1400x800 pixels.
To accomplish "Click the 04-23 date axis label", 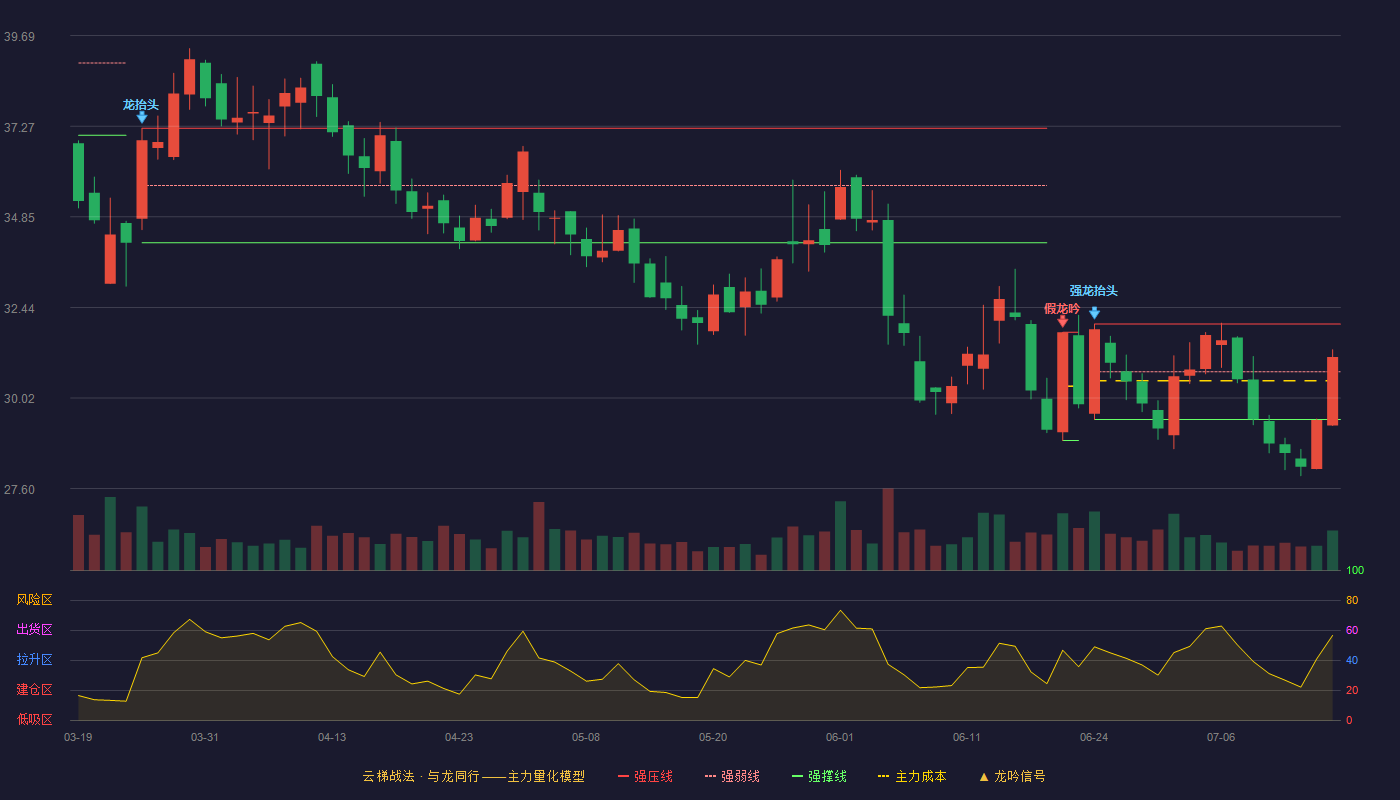I will pyautogui.click(x=459, y=737).
